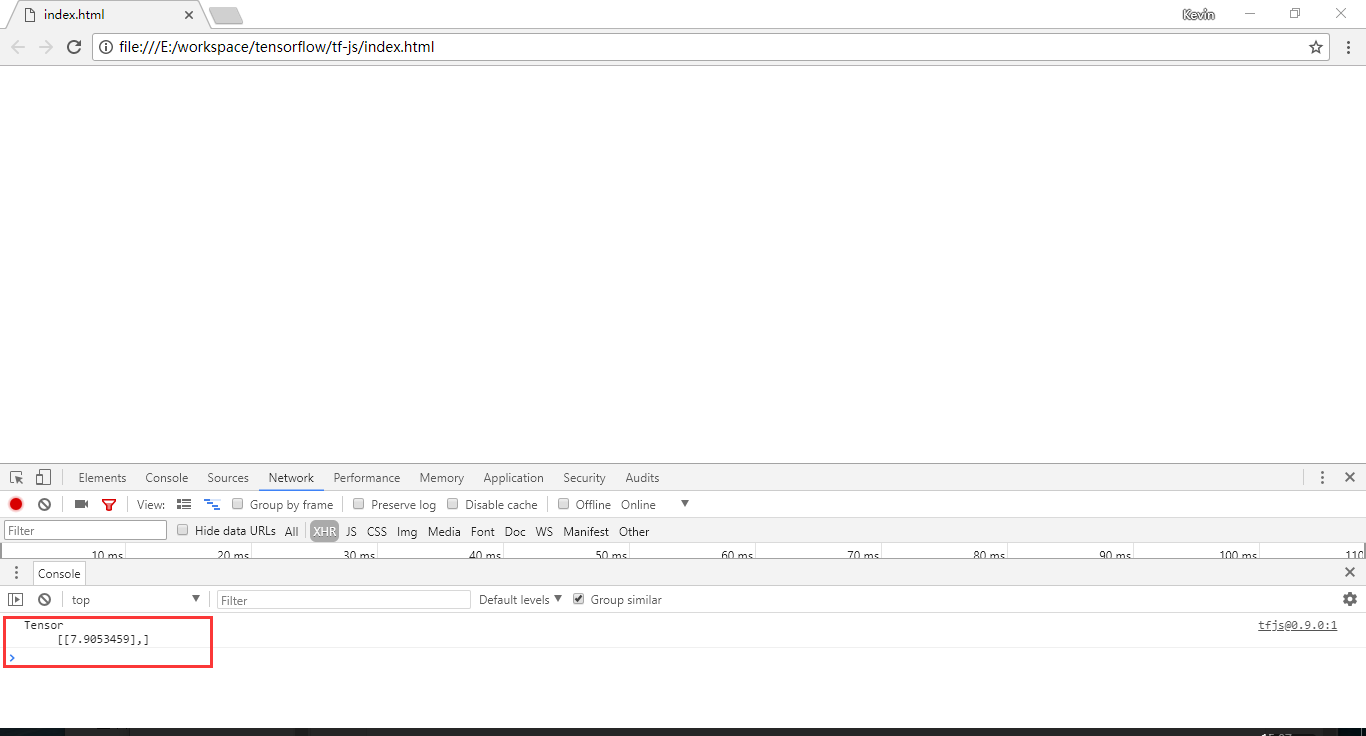
Task: Enable the Preserve log checkbox
Action: click(359, 504)
